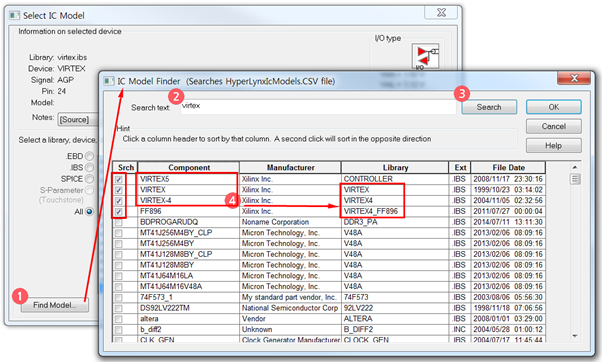Check the altera row Srch checkbox
The width and height of the screenshot is (602, 362).
click(119, 319)
